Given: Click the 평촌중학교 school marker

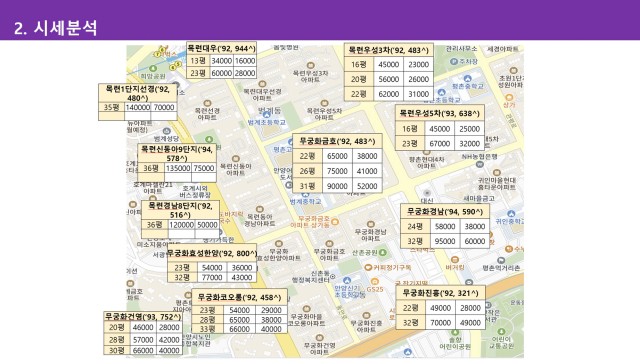Looking at the screenshot, I should point(468,79).
